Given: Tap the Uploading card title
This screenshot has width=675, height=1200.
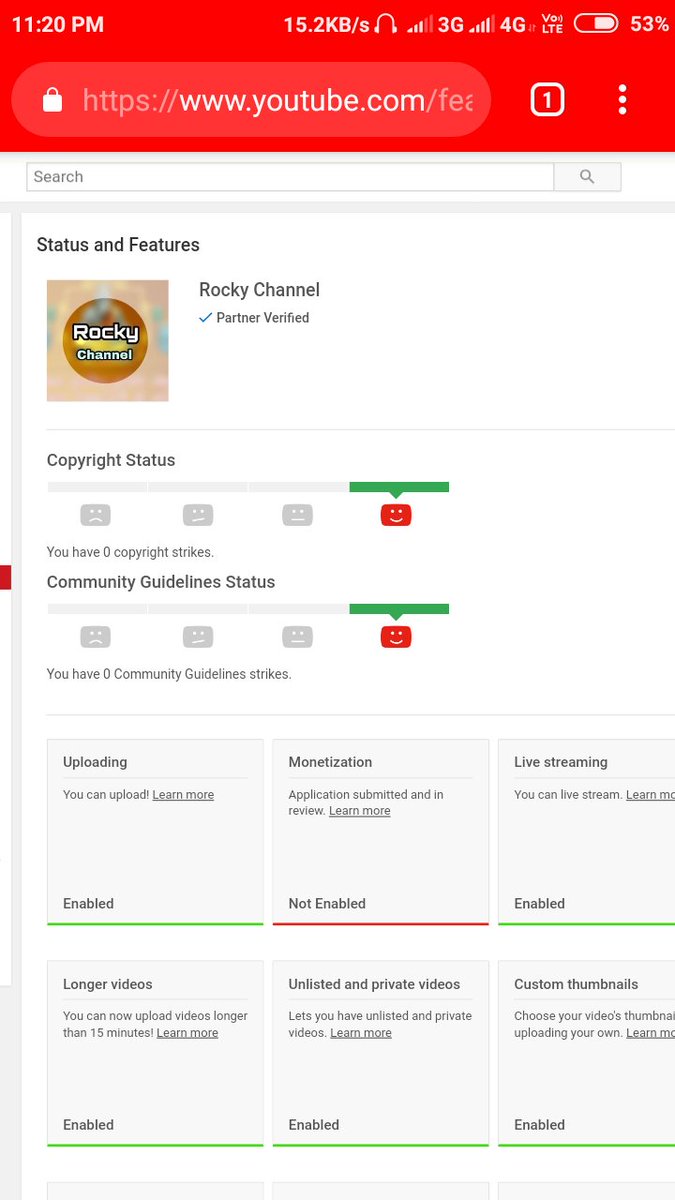Looking at the screenshot, I should pos(95,762).
